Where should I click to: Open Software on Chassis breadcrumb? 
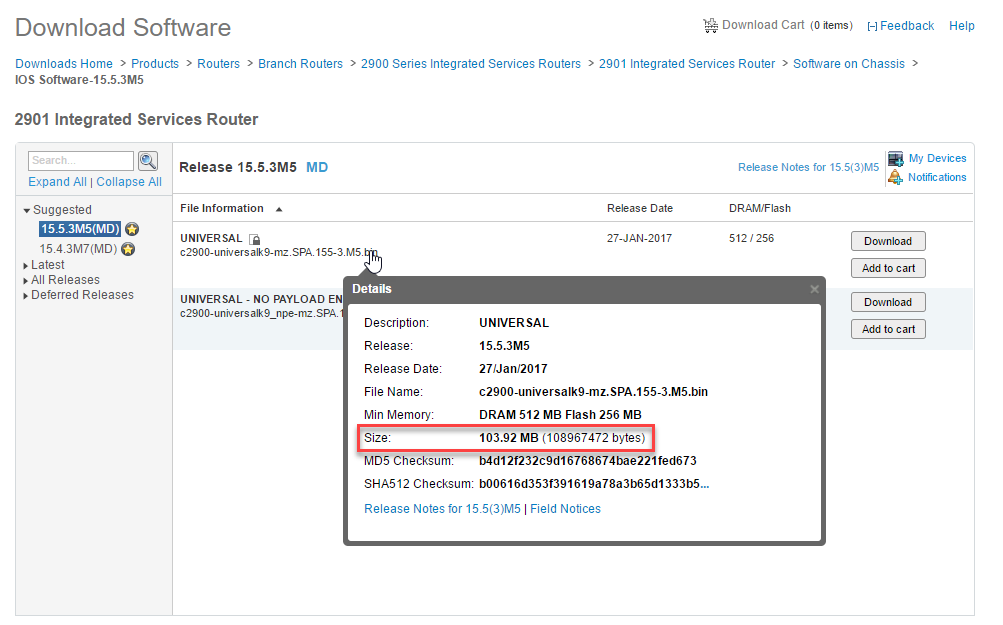point(849,64)
